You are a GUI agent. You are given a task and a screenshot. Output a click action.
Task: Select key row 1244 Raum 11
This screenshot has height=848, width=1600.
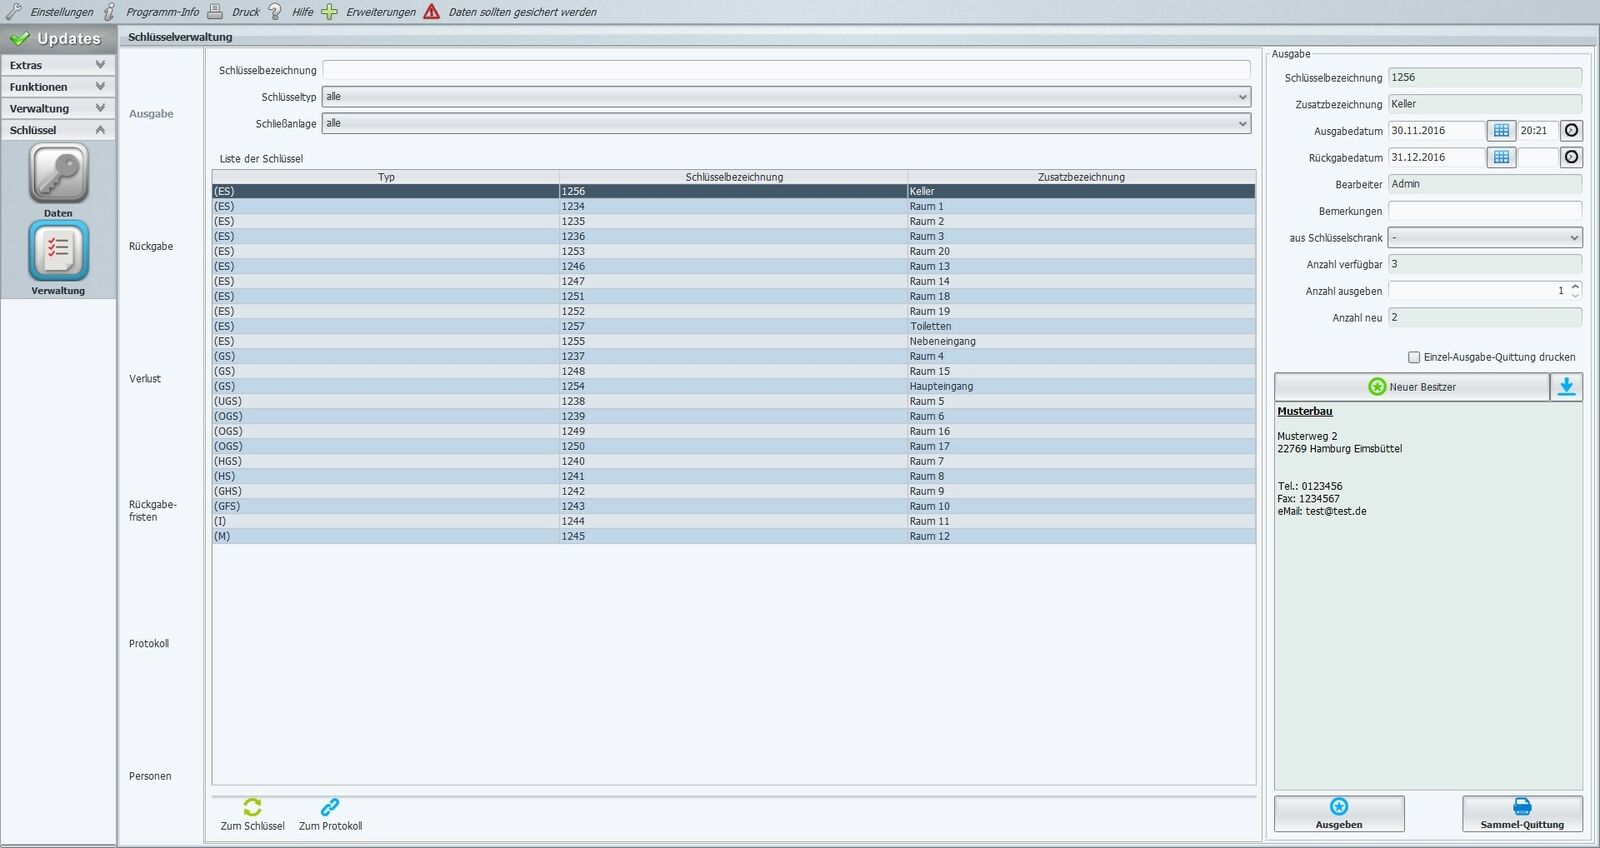[x=734, y=521]
